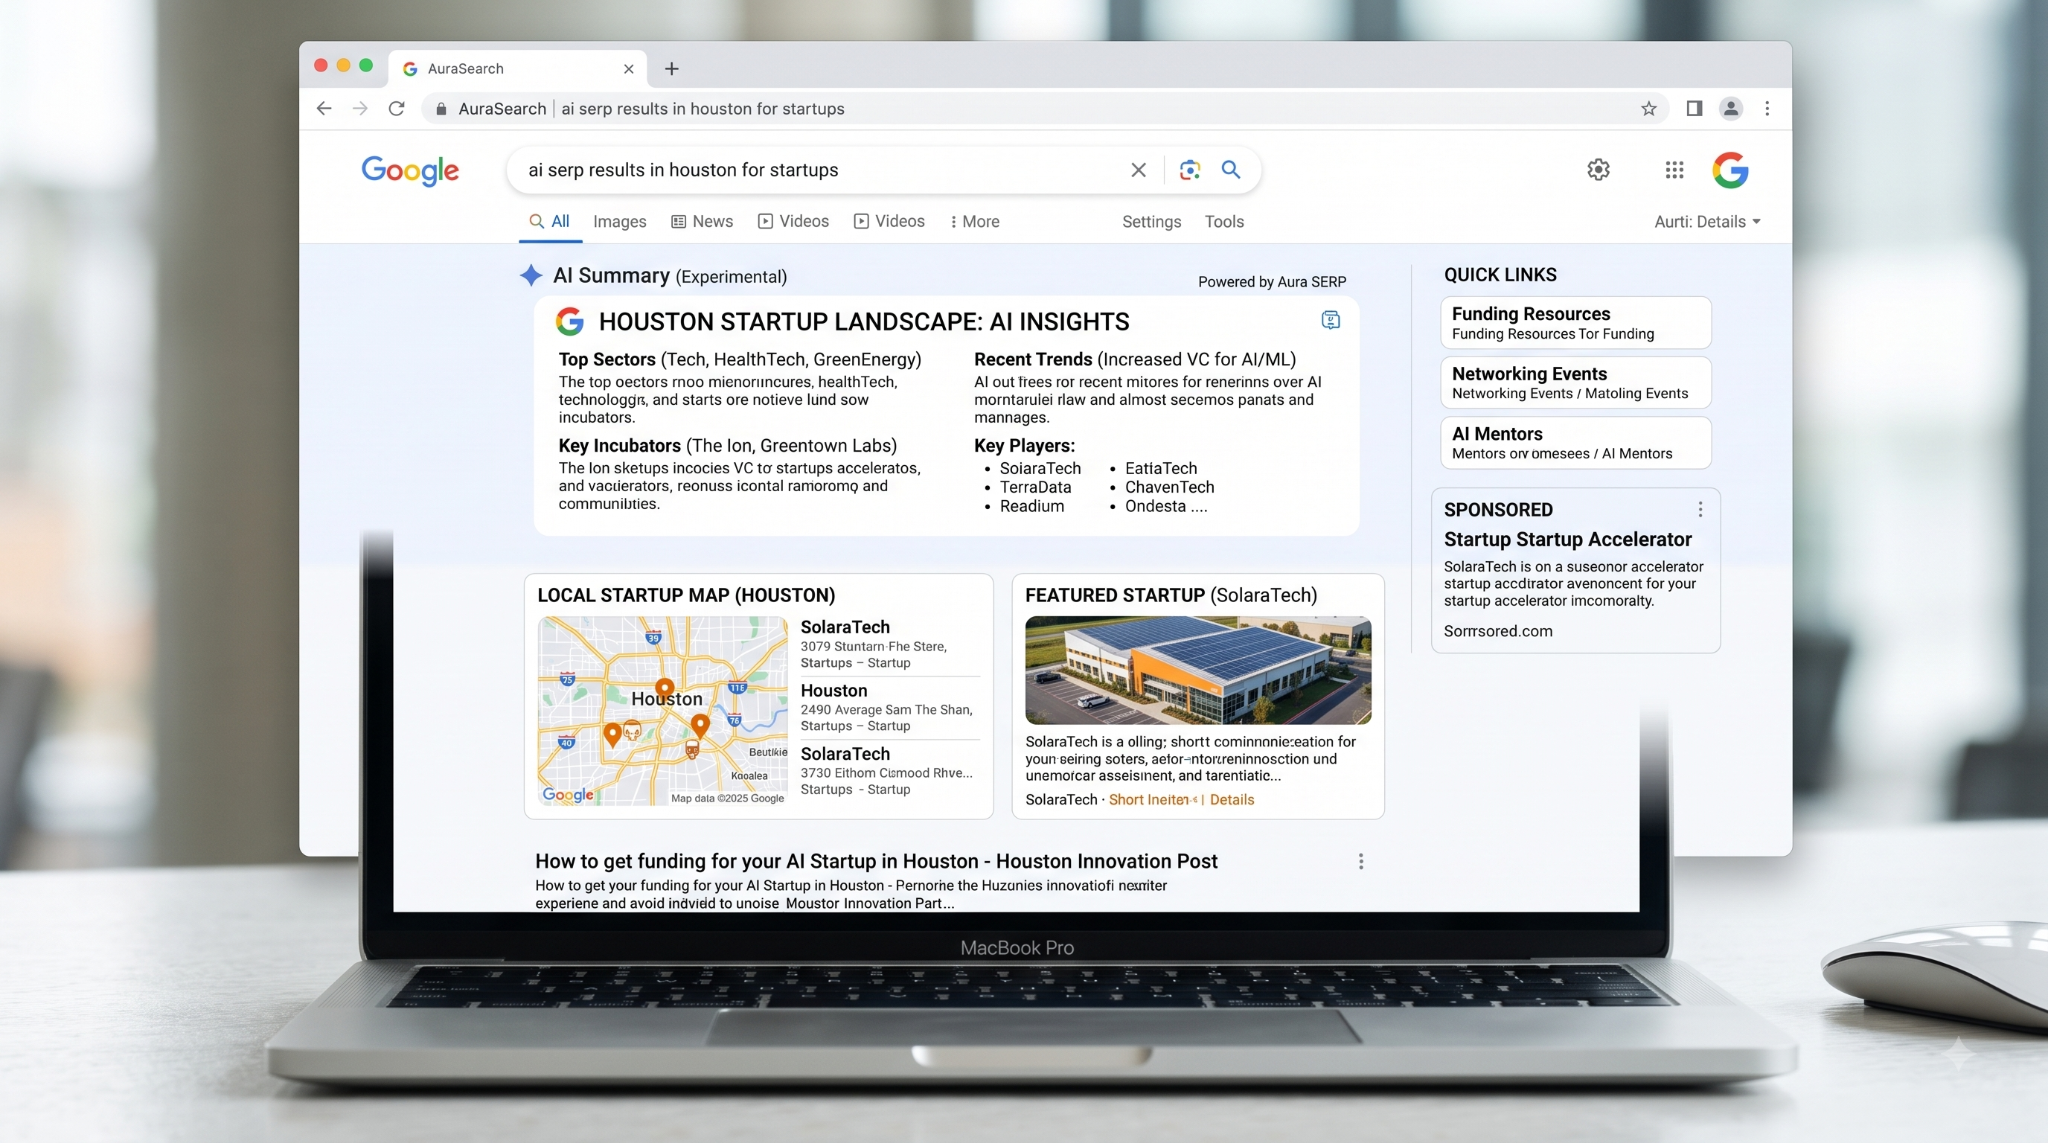This screenshot has height=1143, width=2048.
Task: Switch to the News tab
Action: pos(702,222)
